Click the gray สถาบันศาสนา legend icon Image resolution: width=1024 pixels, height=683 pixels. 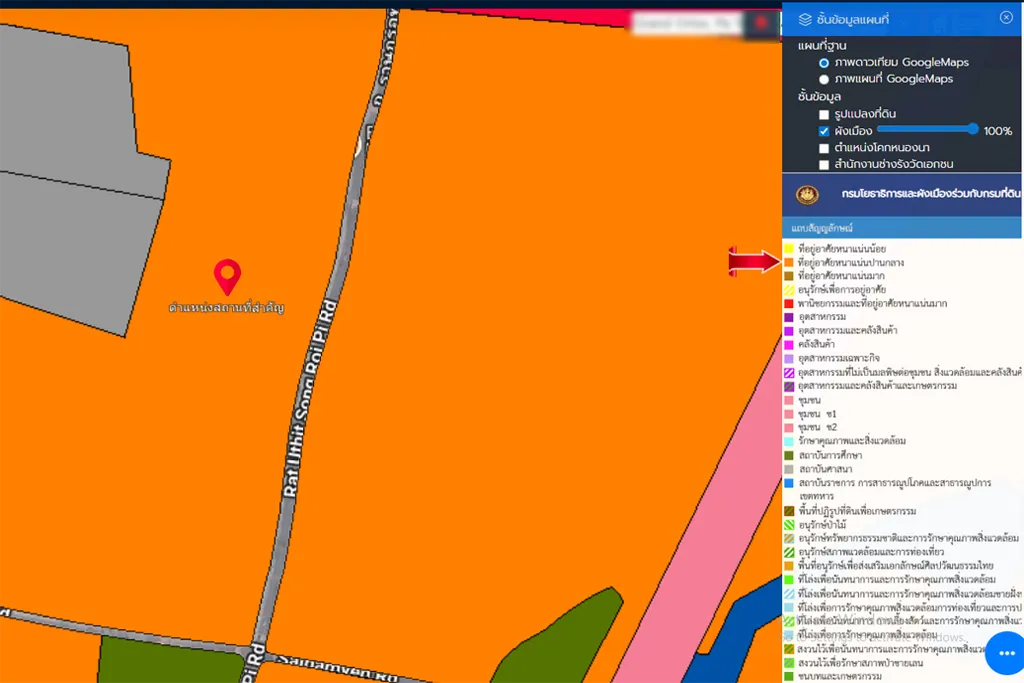(x=789, y=469)
